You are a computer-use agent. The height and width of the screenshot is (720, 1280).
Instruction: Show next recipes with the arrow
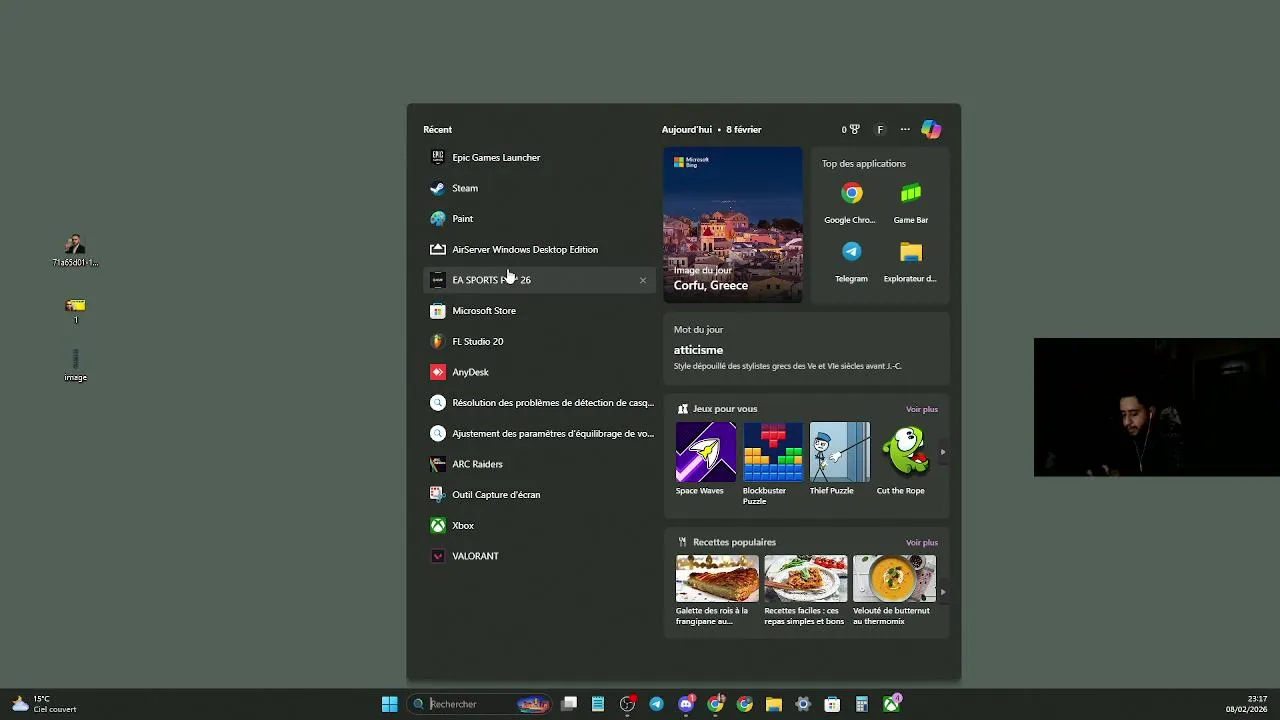pos(943,592)
